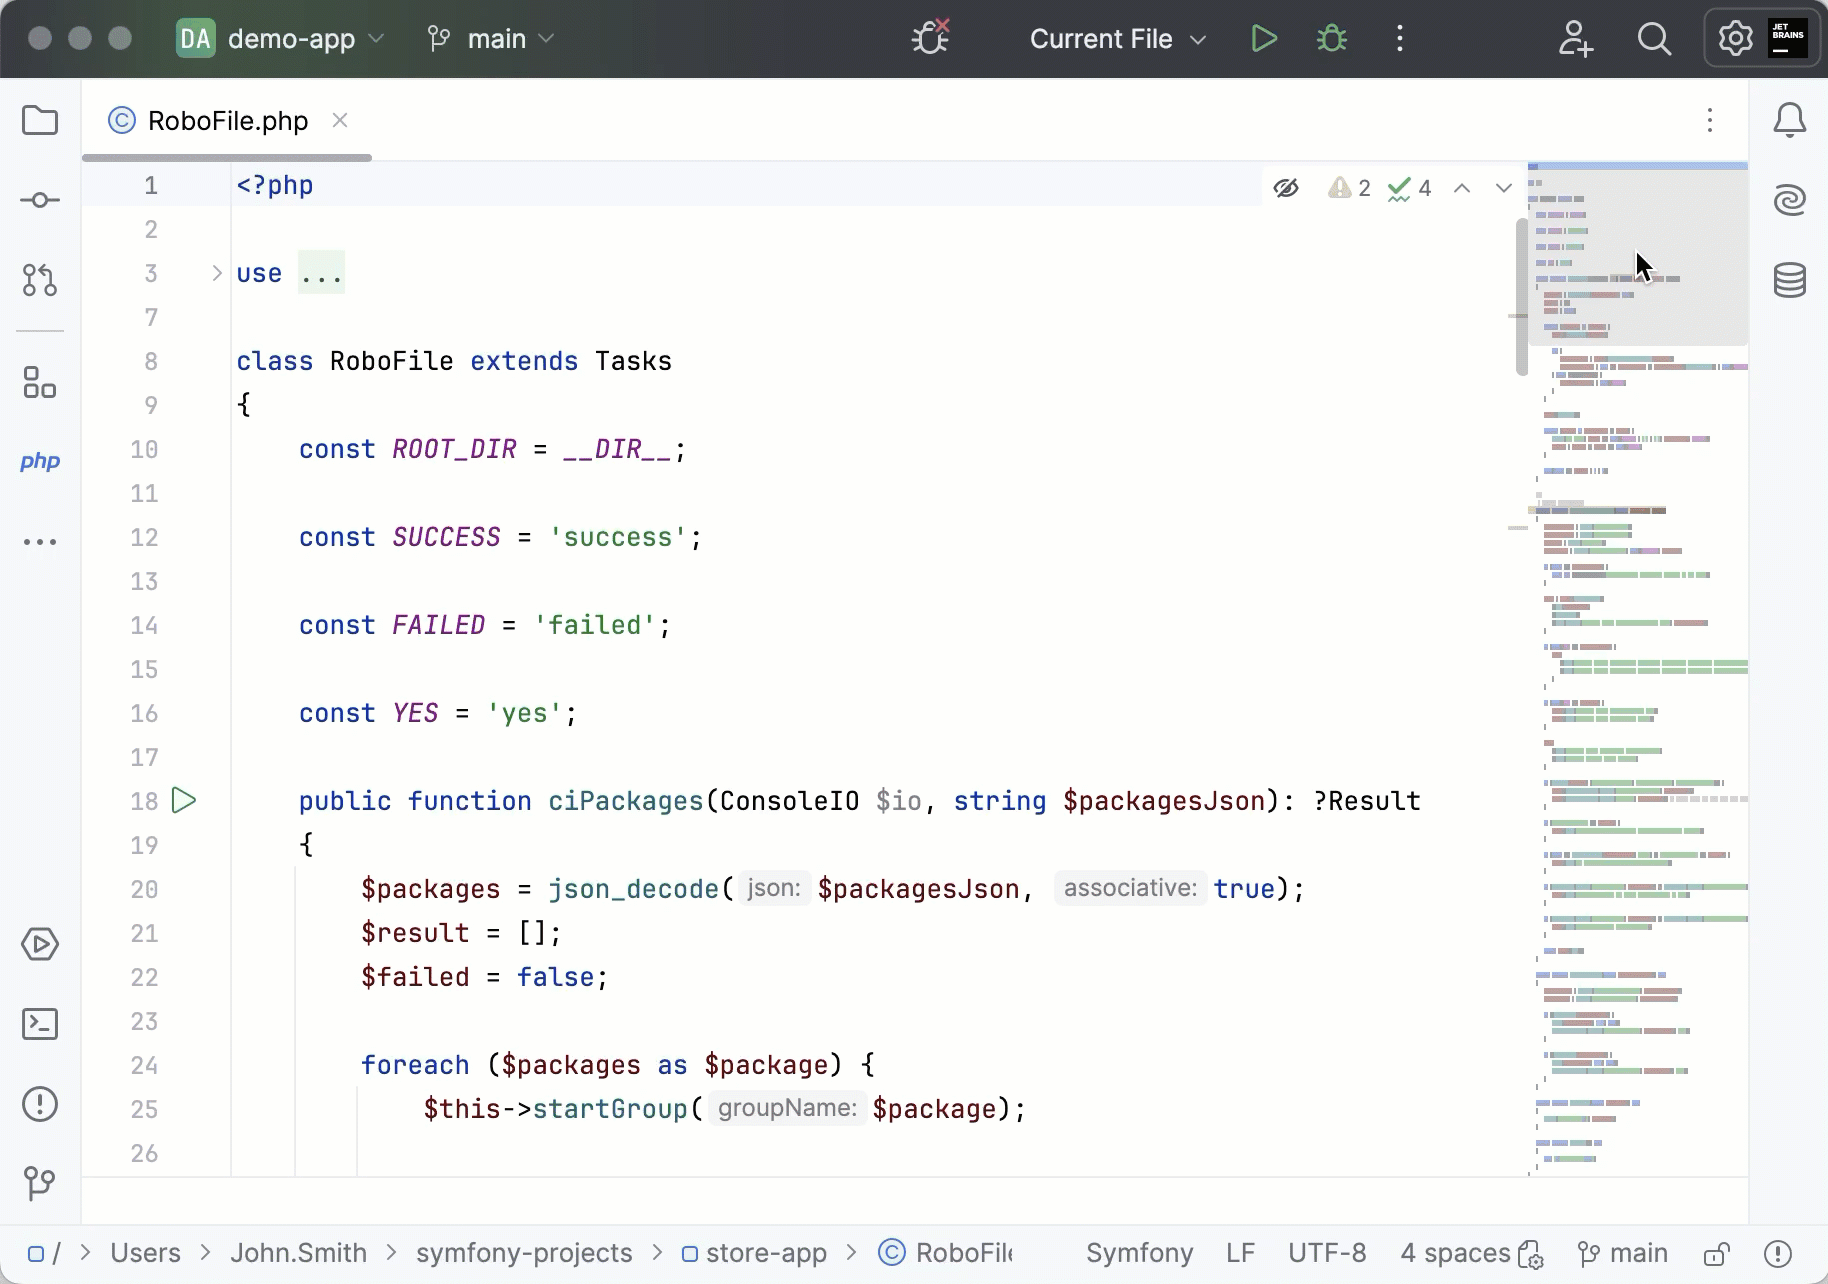Open the Current File run configuration dropdown

1117,38
